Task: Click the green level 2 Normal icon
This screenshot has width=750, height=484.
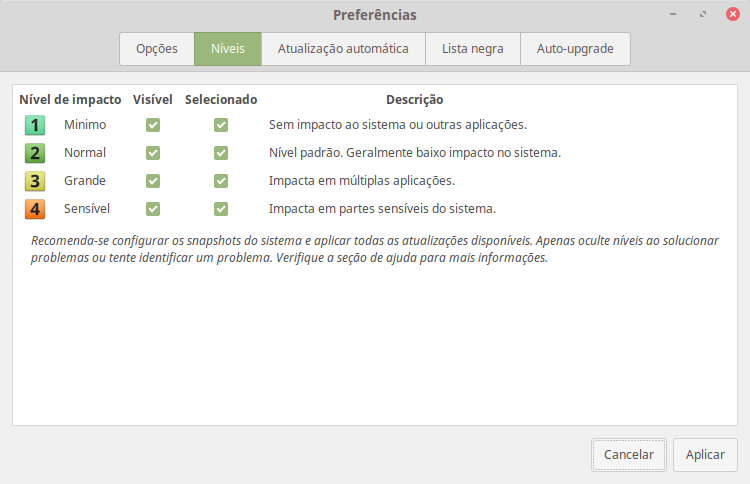Action: pos(35,153)
